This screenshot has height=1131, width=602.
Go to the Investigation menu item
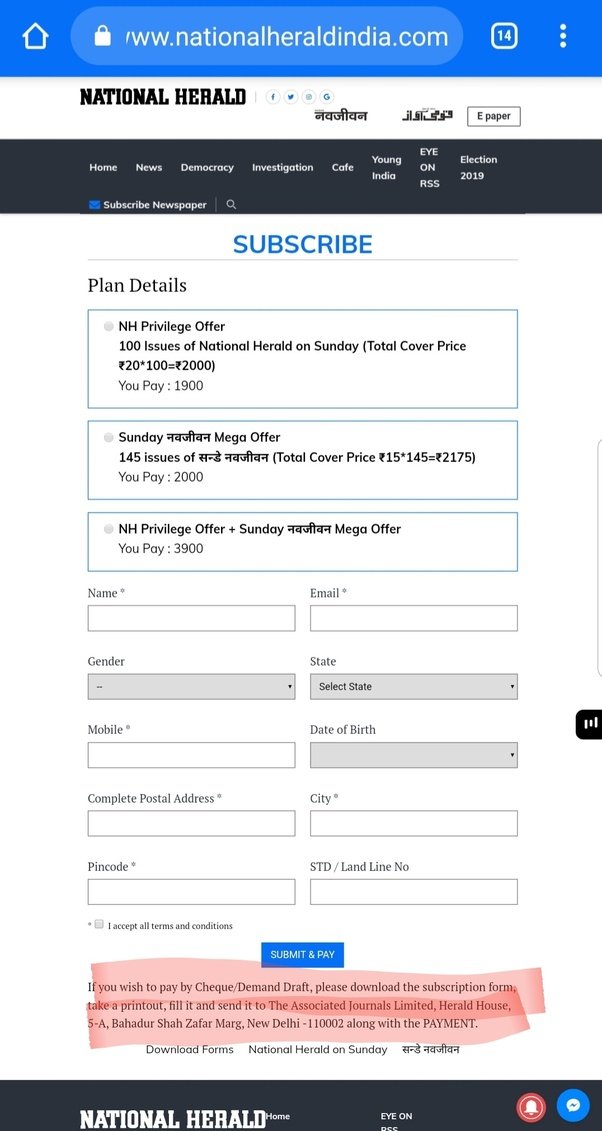283,167
